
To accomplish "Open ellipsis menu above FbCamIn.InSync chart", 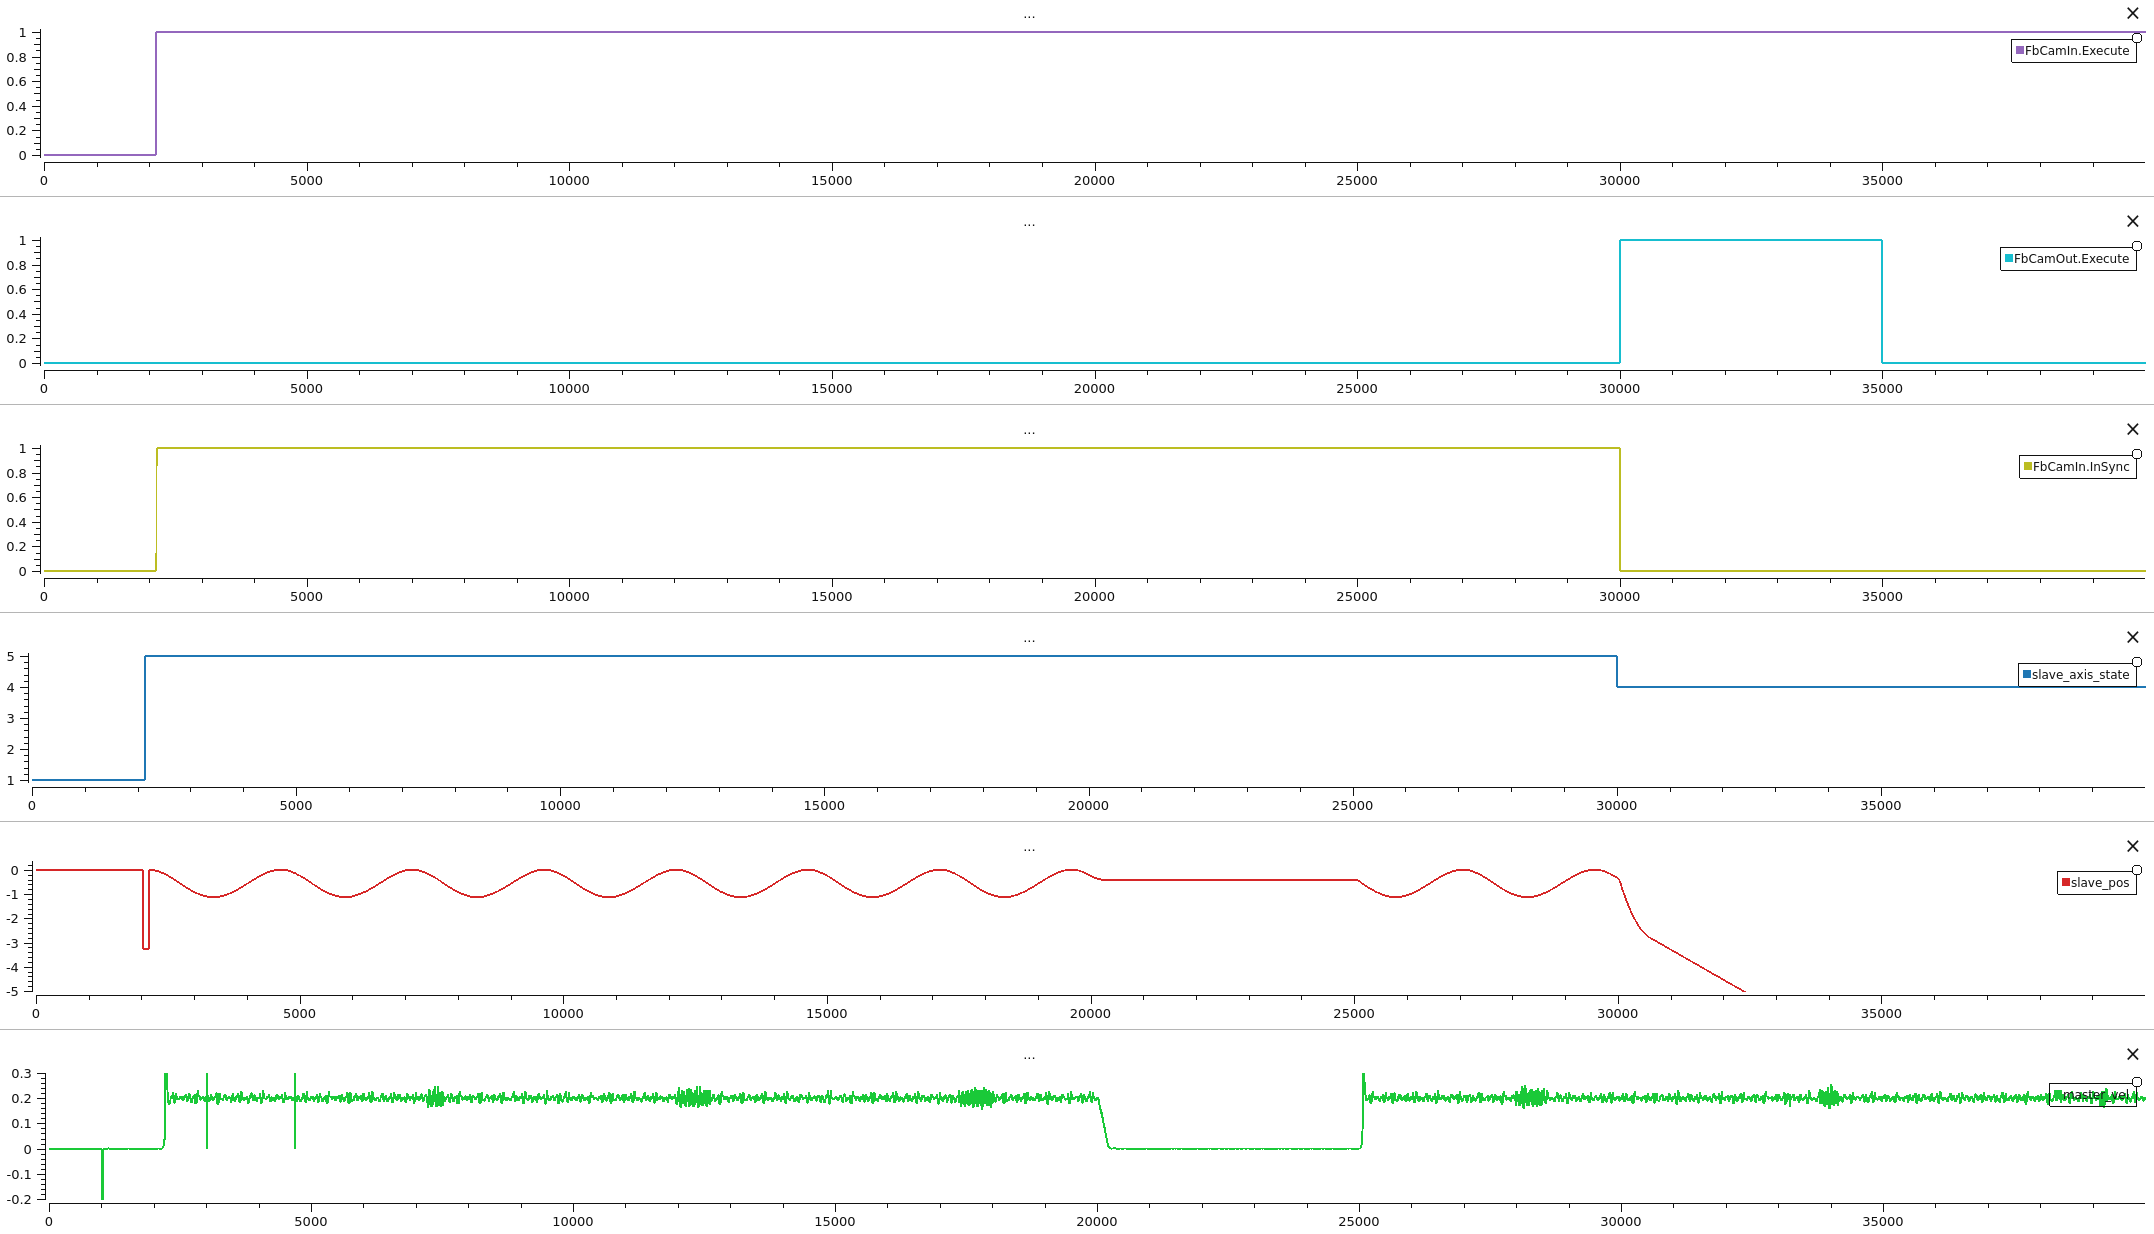I will (1029, 432).
